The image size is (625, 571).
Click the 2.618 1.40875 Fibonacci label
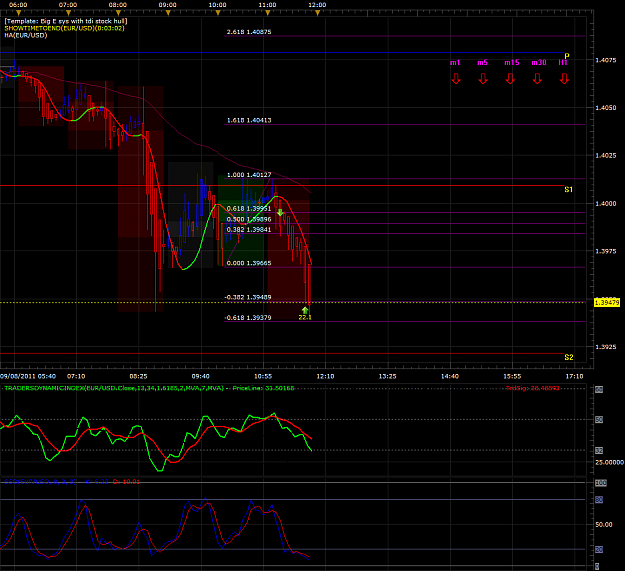click(x=249, y=32)
